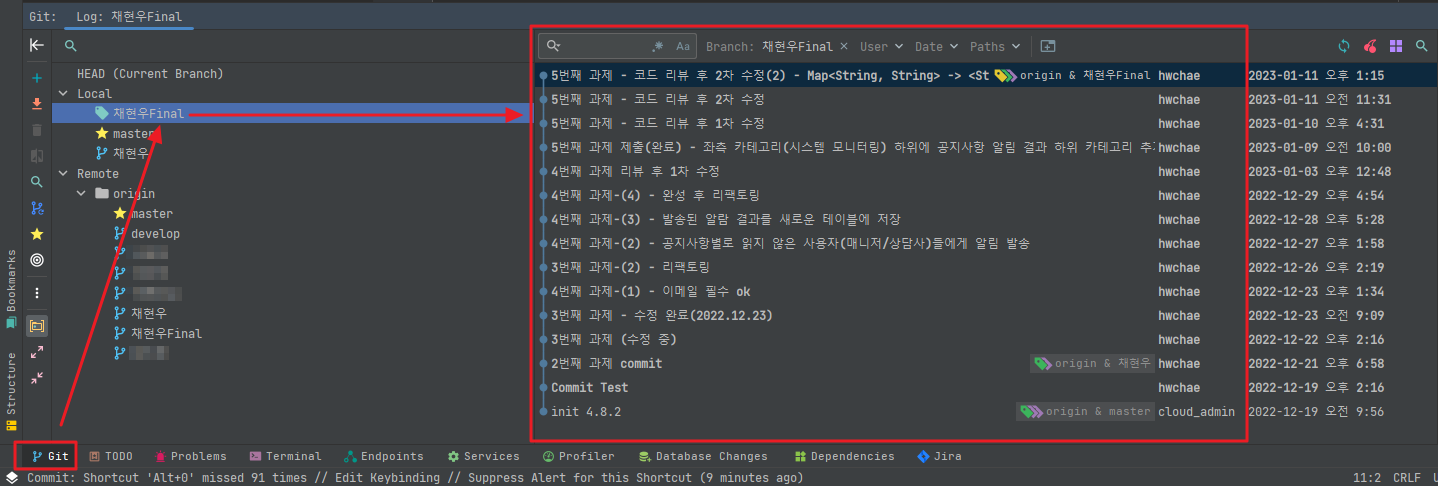Open the Bookmarks side panel
Image resolution: width=1438 pixels, height=486 pixels.
coord(11,290)
